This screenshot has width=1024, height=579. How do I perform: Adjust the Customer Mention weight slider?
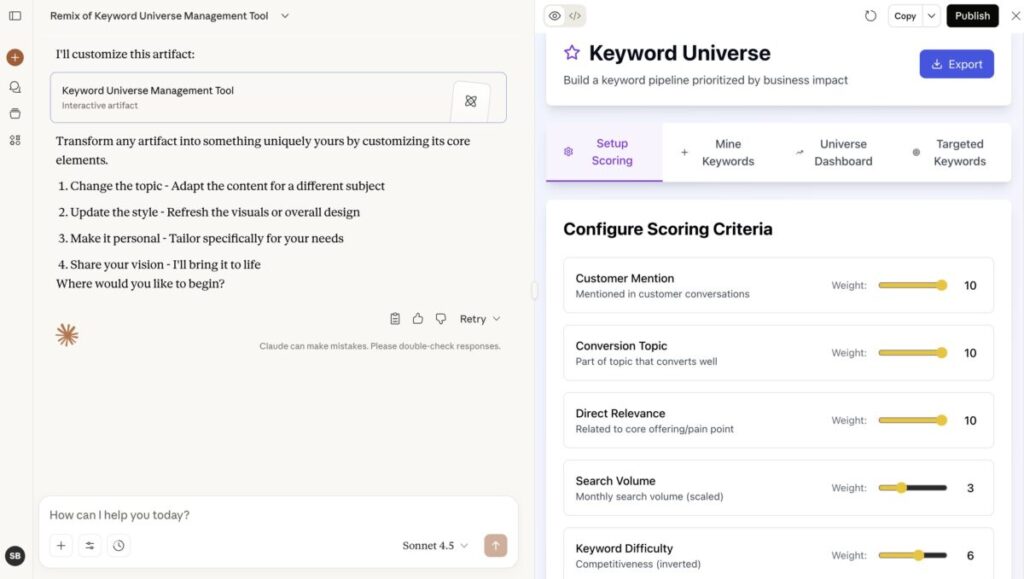tap(912, 285)
